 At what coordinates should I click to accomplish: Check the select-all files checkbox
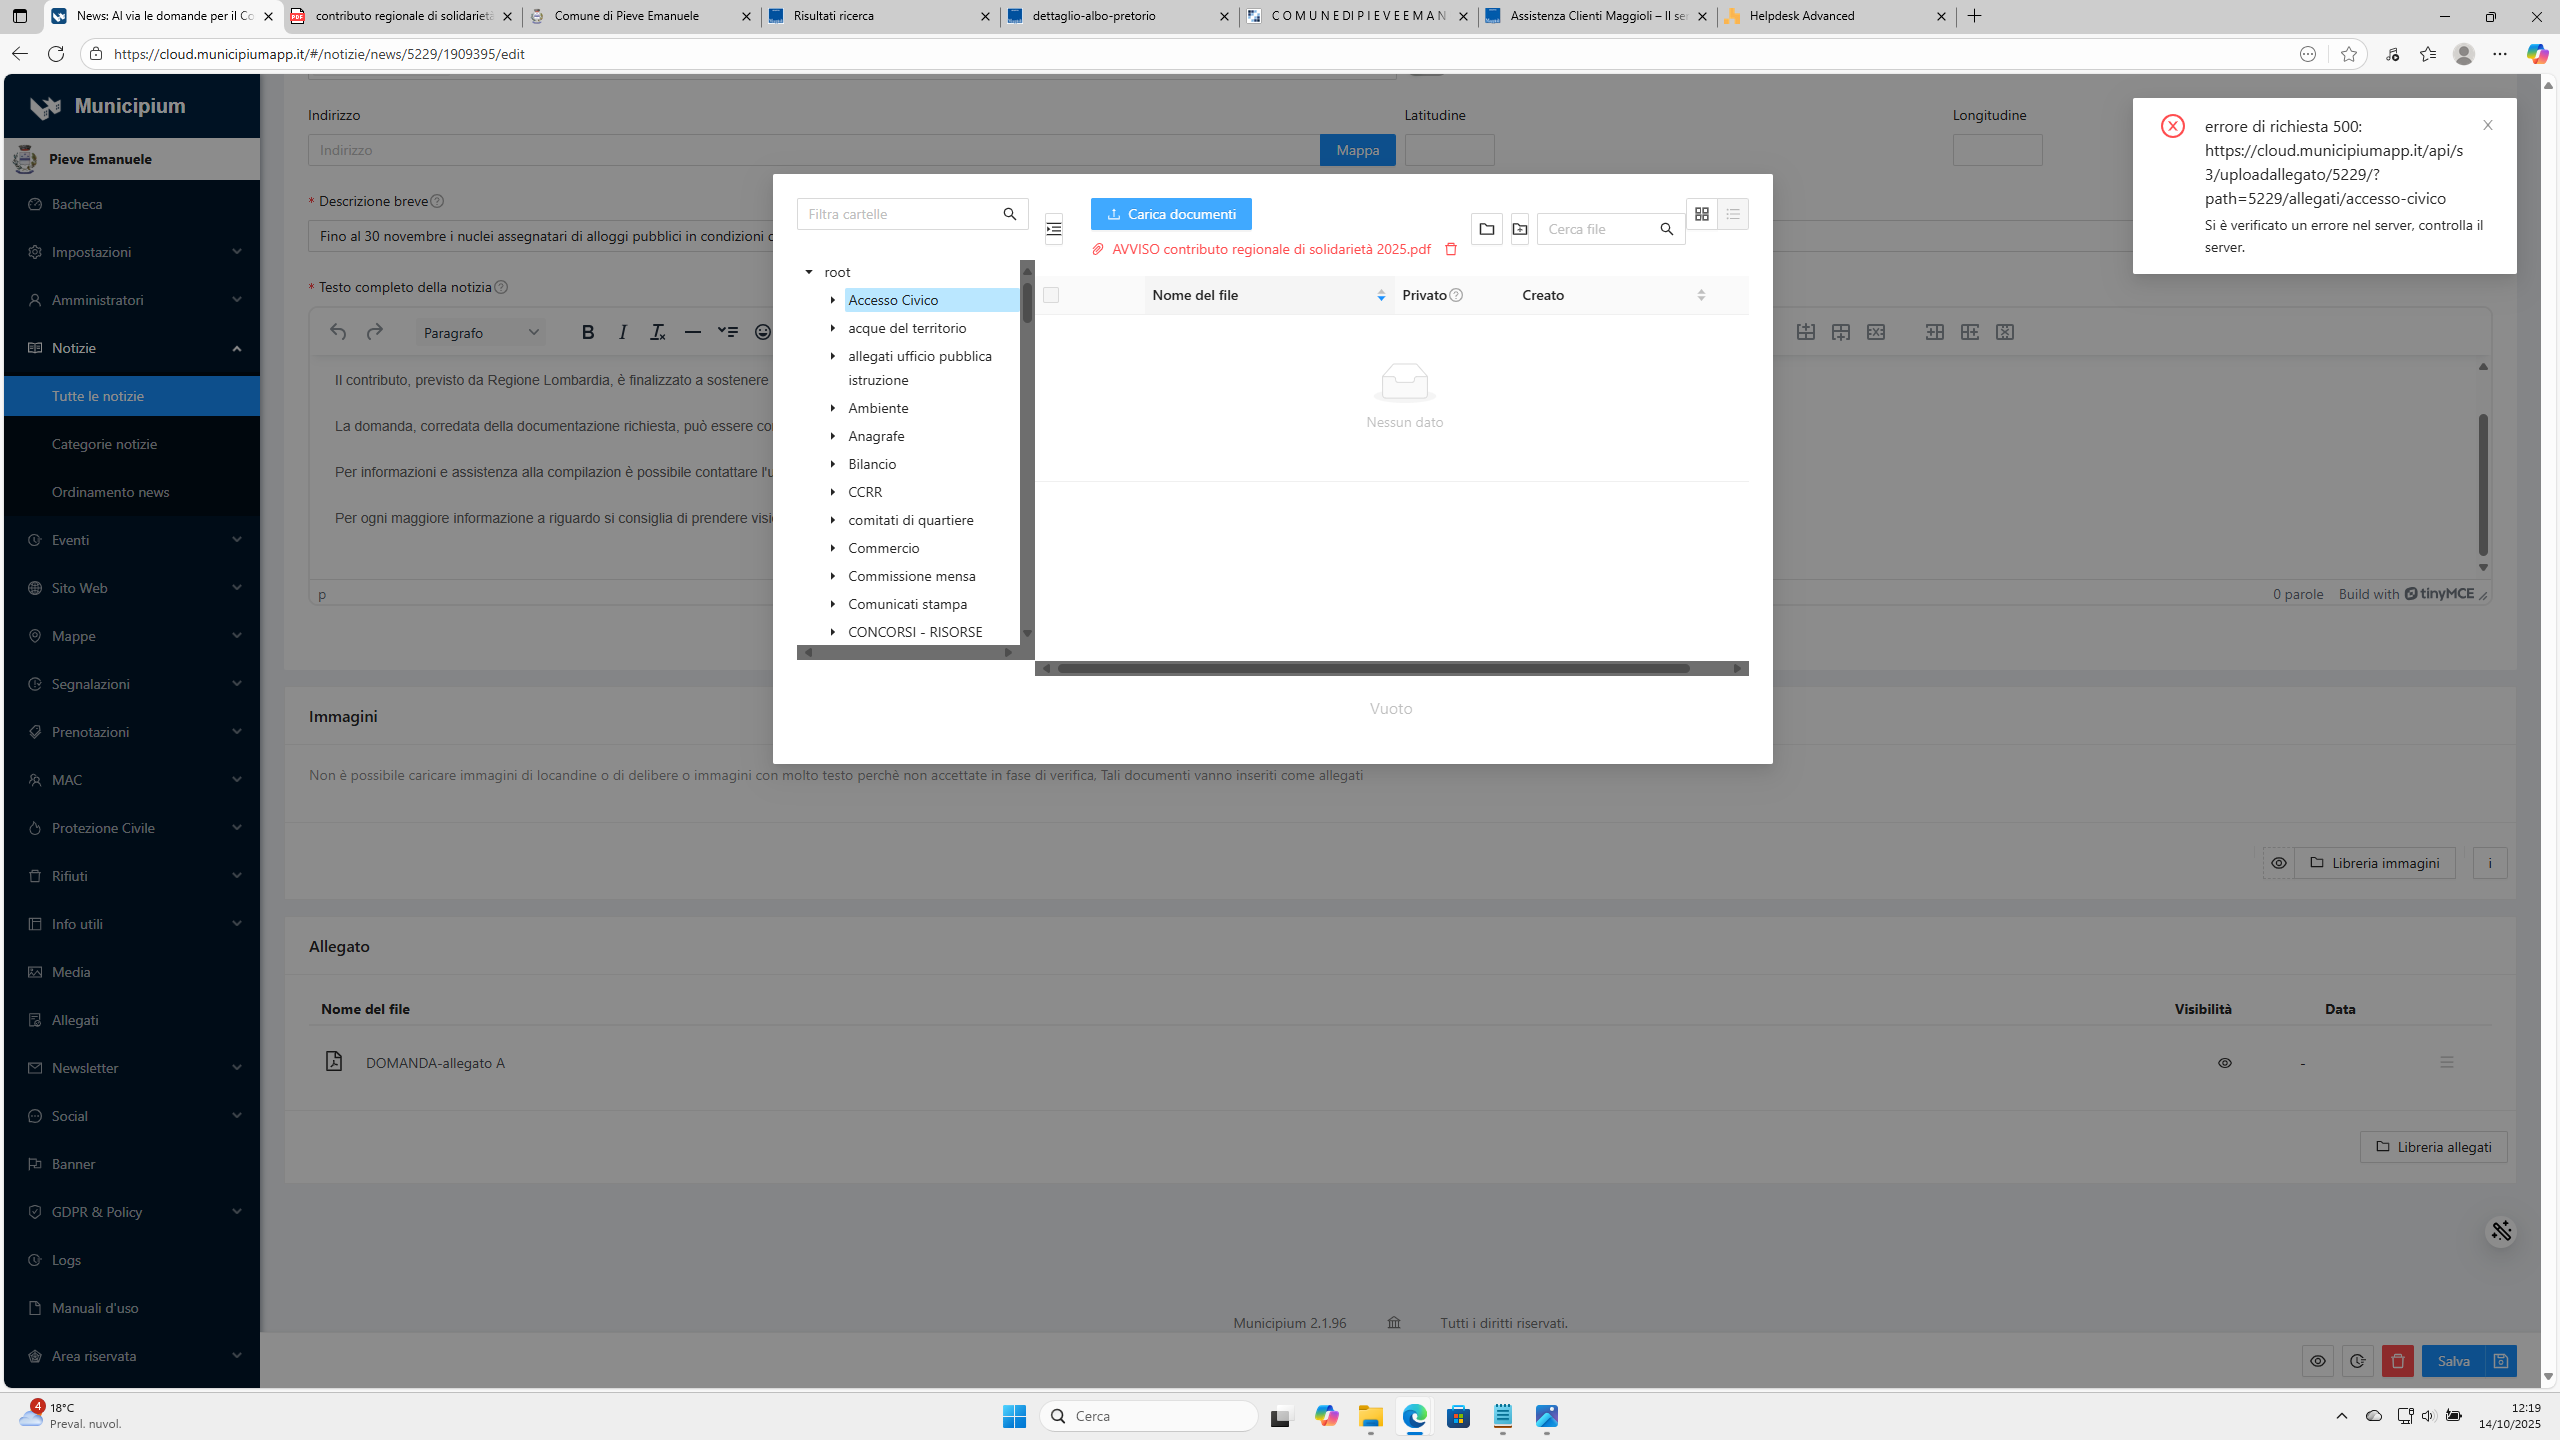tap(1050, 295)
